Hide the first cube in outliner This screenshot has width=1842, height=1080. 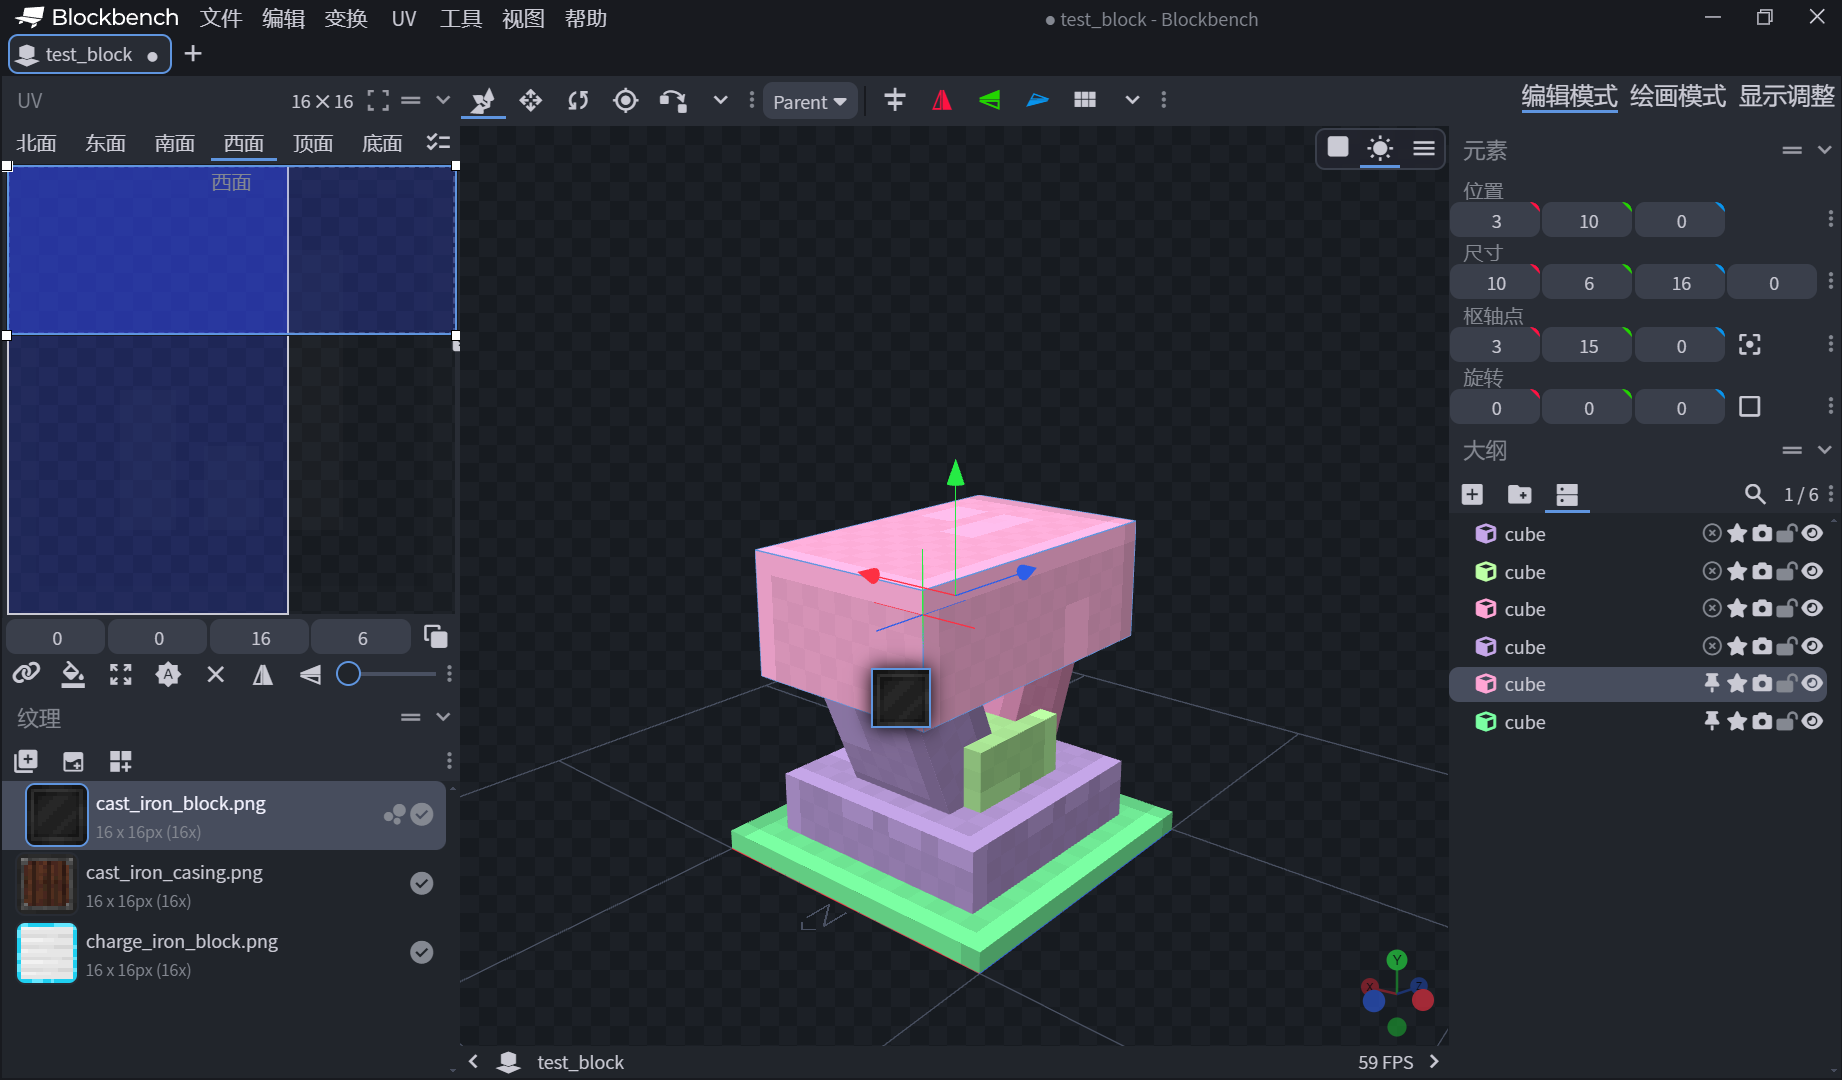(x=1812, y=534)
